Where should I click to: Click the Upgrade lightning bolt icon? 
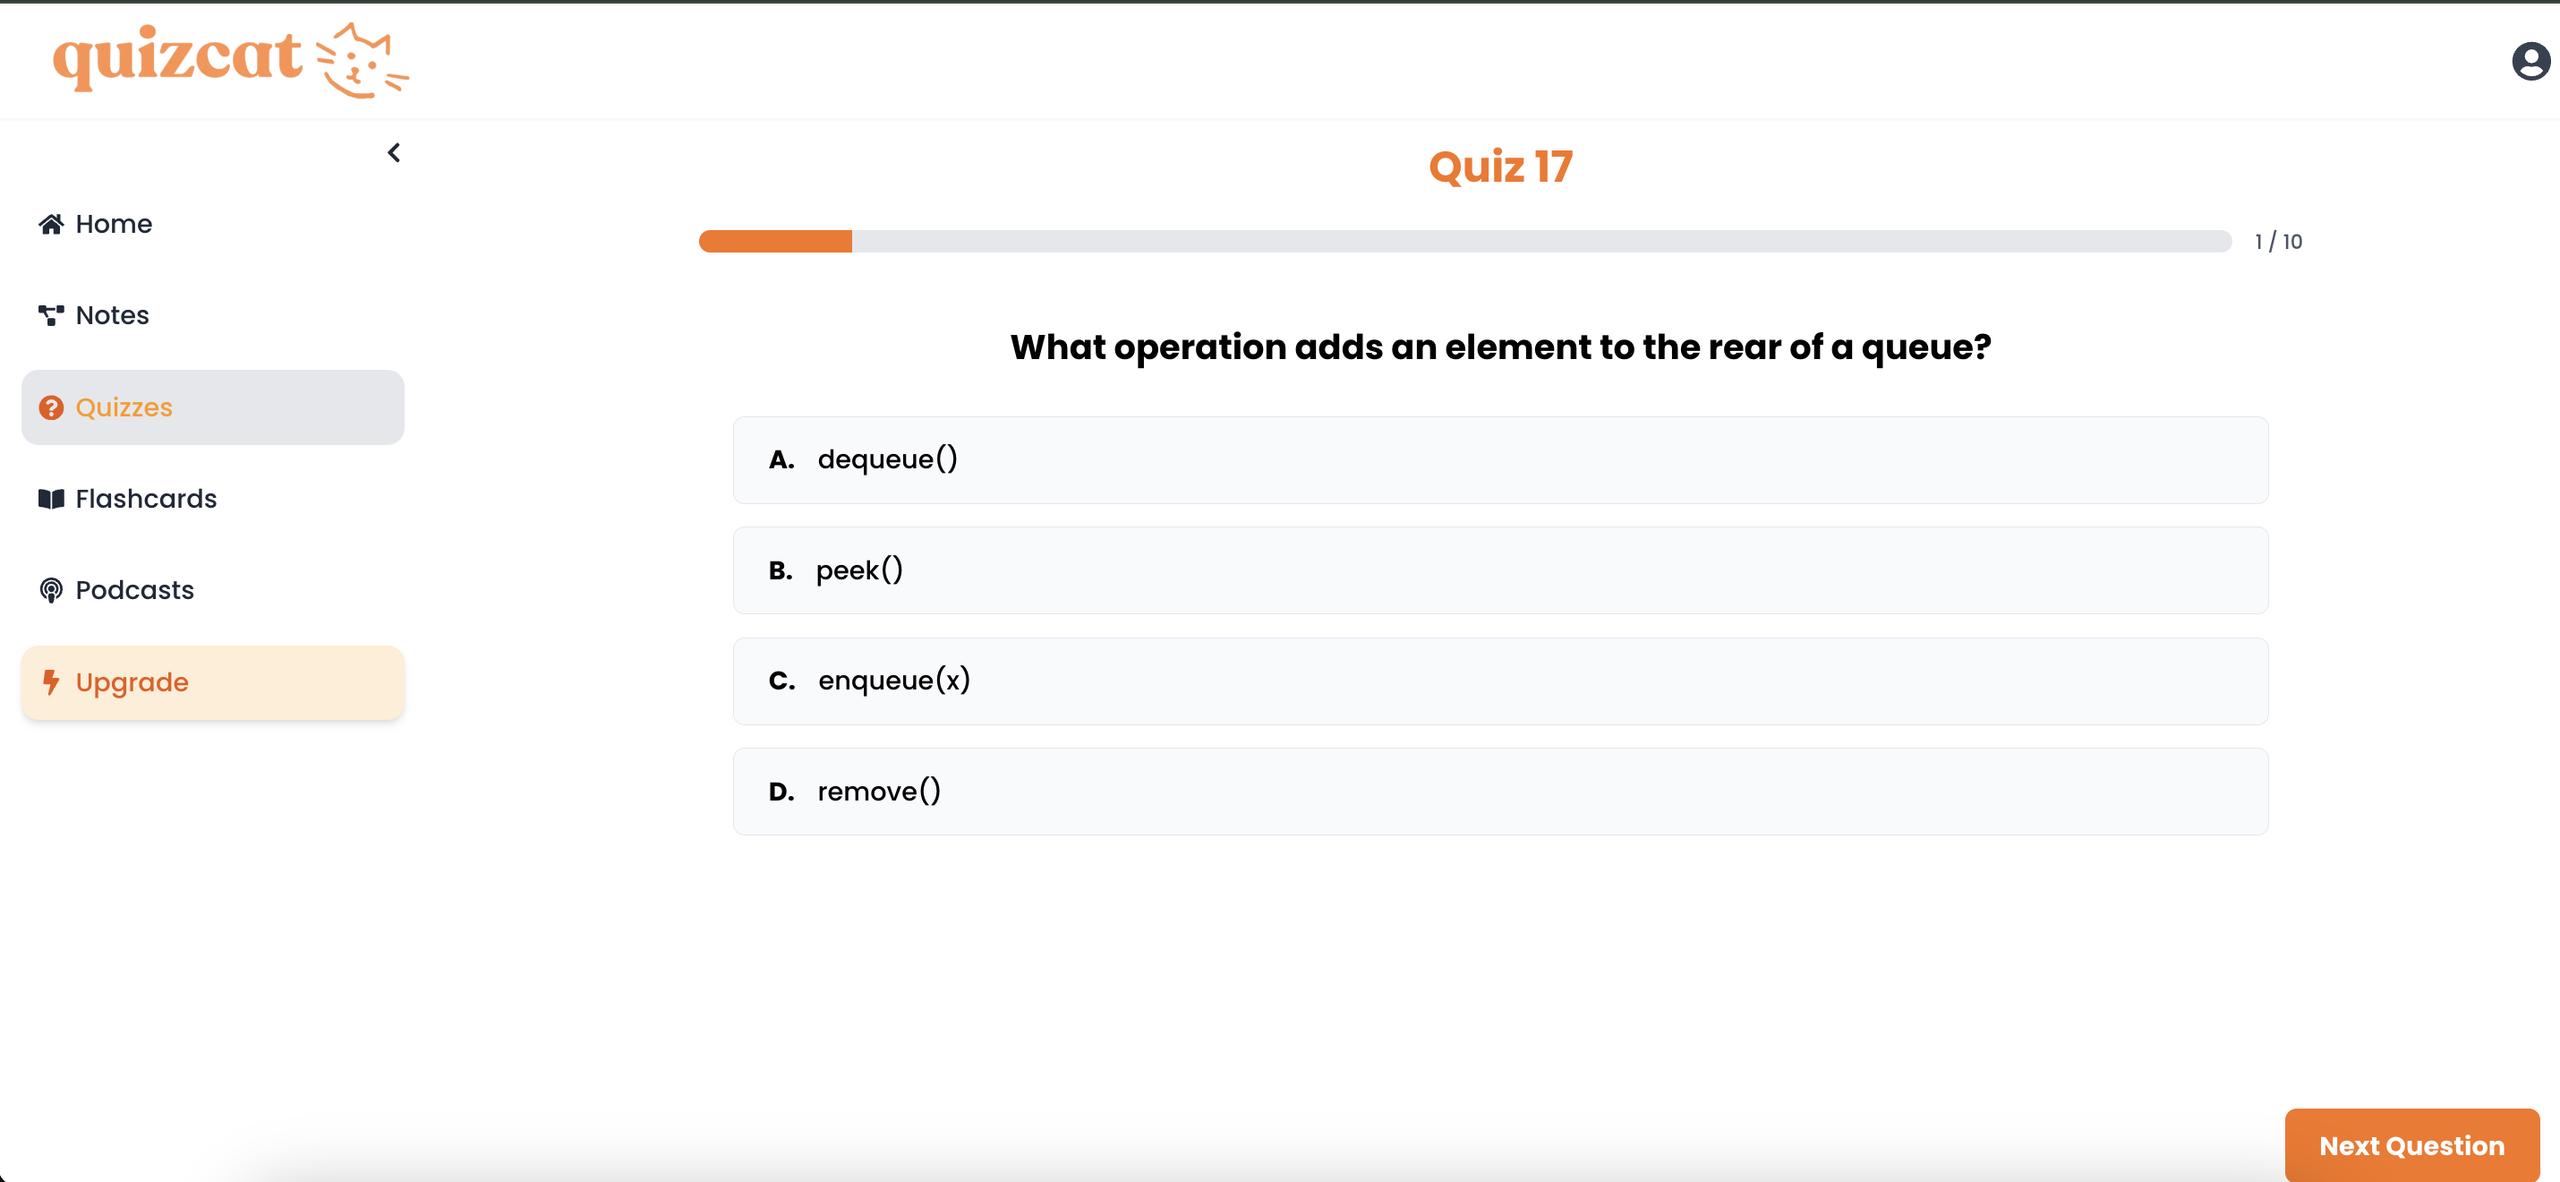click(x=51, y=682)
